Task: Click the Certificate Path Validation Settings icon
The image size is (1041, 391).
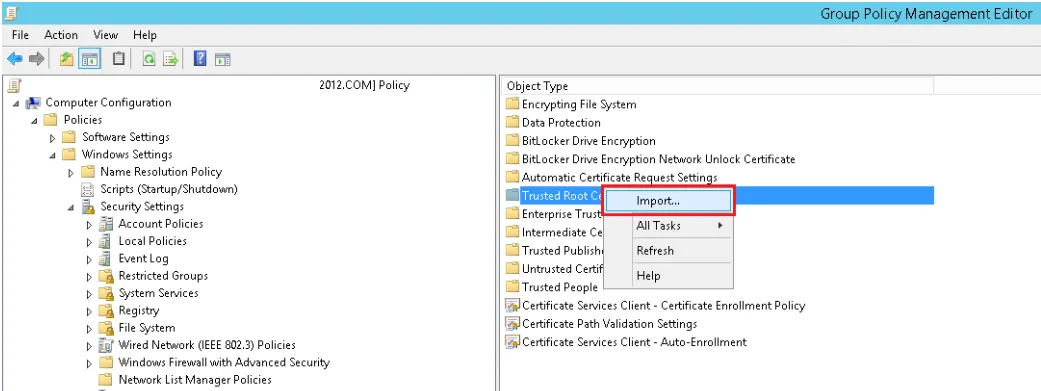Action: coord(512,324)
